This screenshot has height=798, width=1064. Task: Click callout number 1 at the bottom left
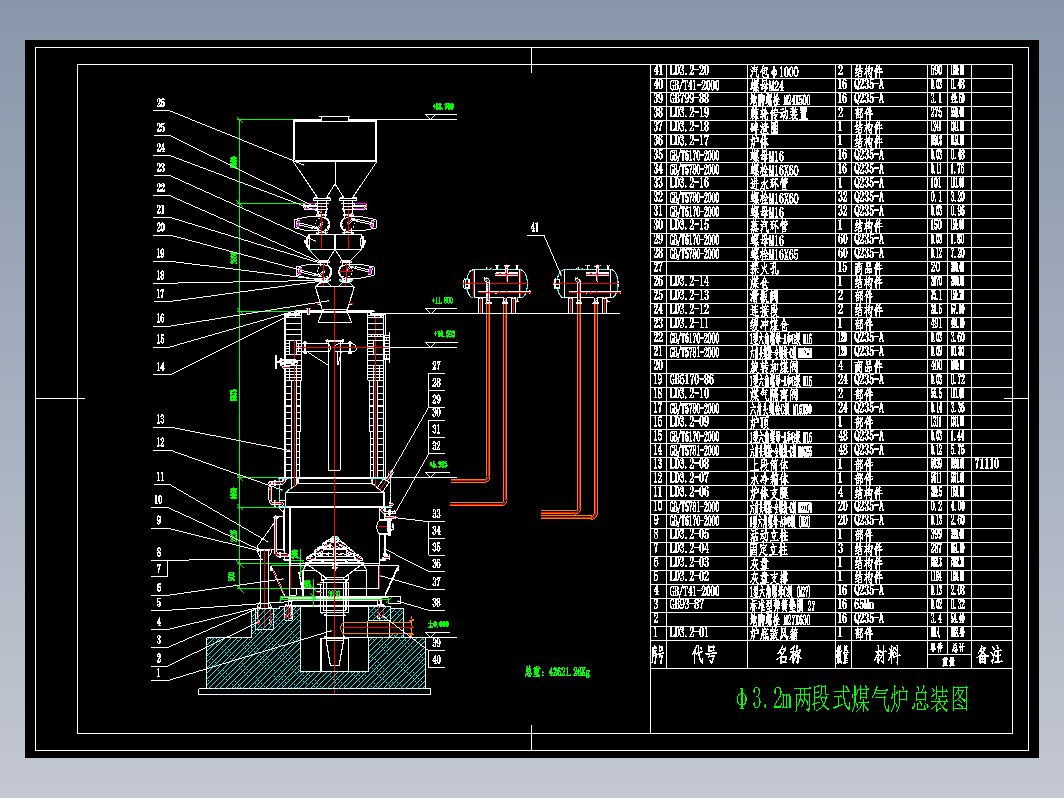tap(159, 673)
